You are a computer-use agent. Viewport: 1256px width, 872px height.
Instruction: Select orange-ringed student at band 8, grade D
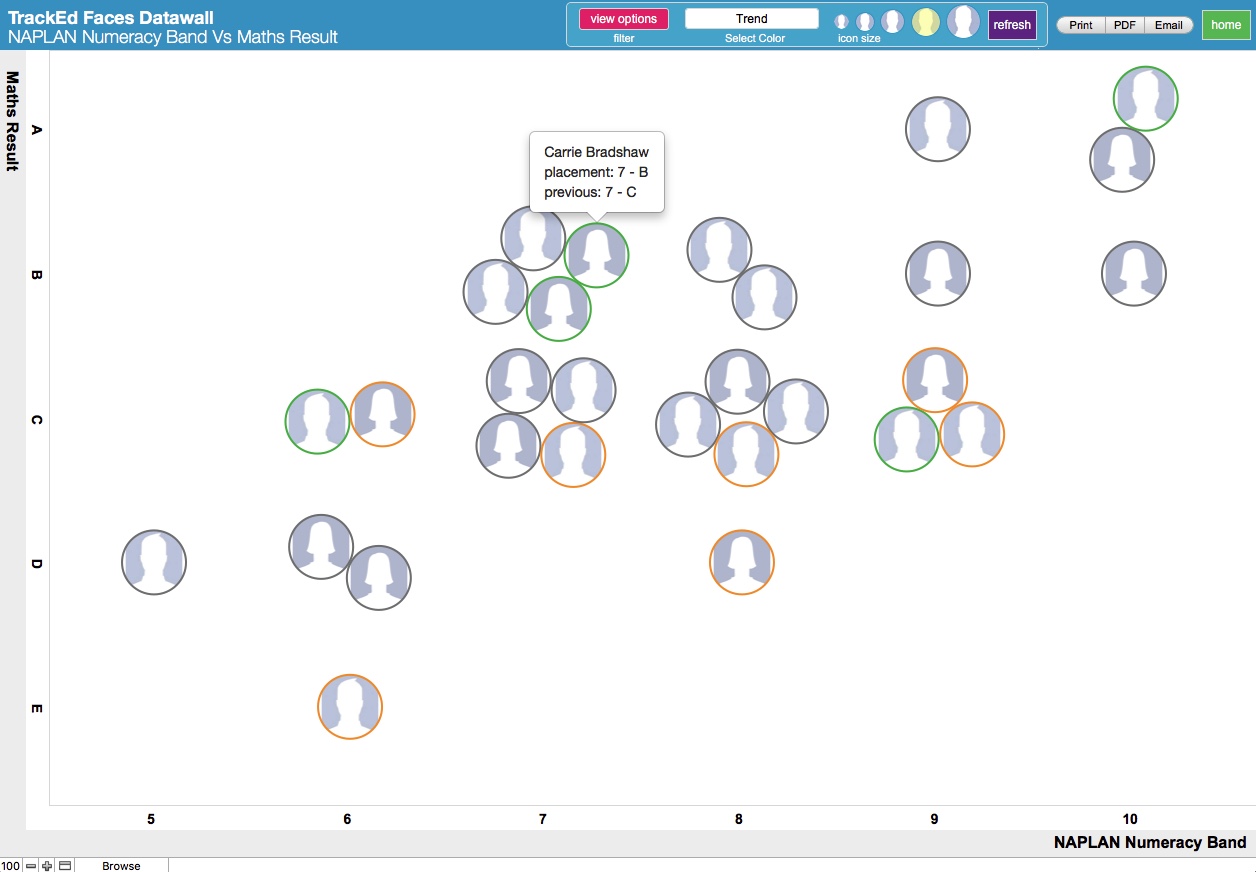[742, 563]
